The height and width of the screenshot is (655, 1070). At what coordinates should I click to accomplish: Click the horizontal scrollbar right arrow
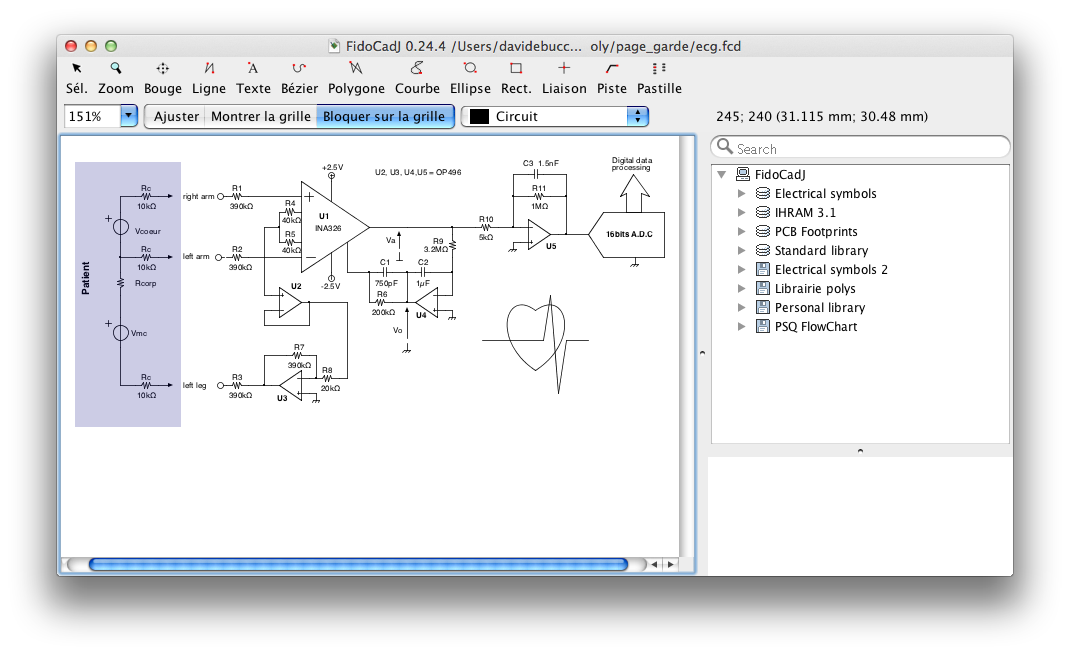pyautogui.click(x=670, y=565)
